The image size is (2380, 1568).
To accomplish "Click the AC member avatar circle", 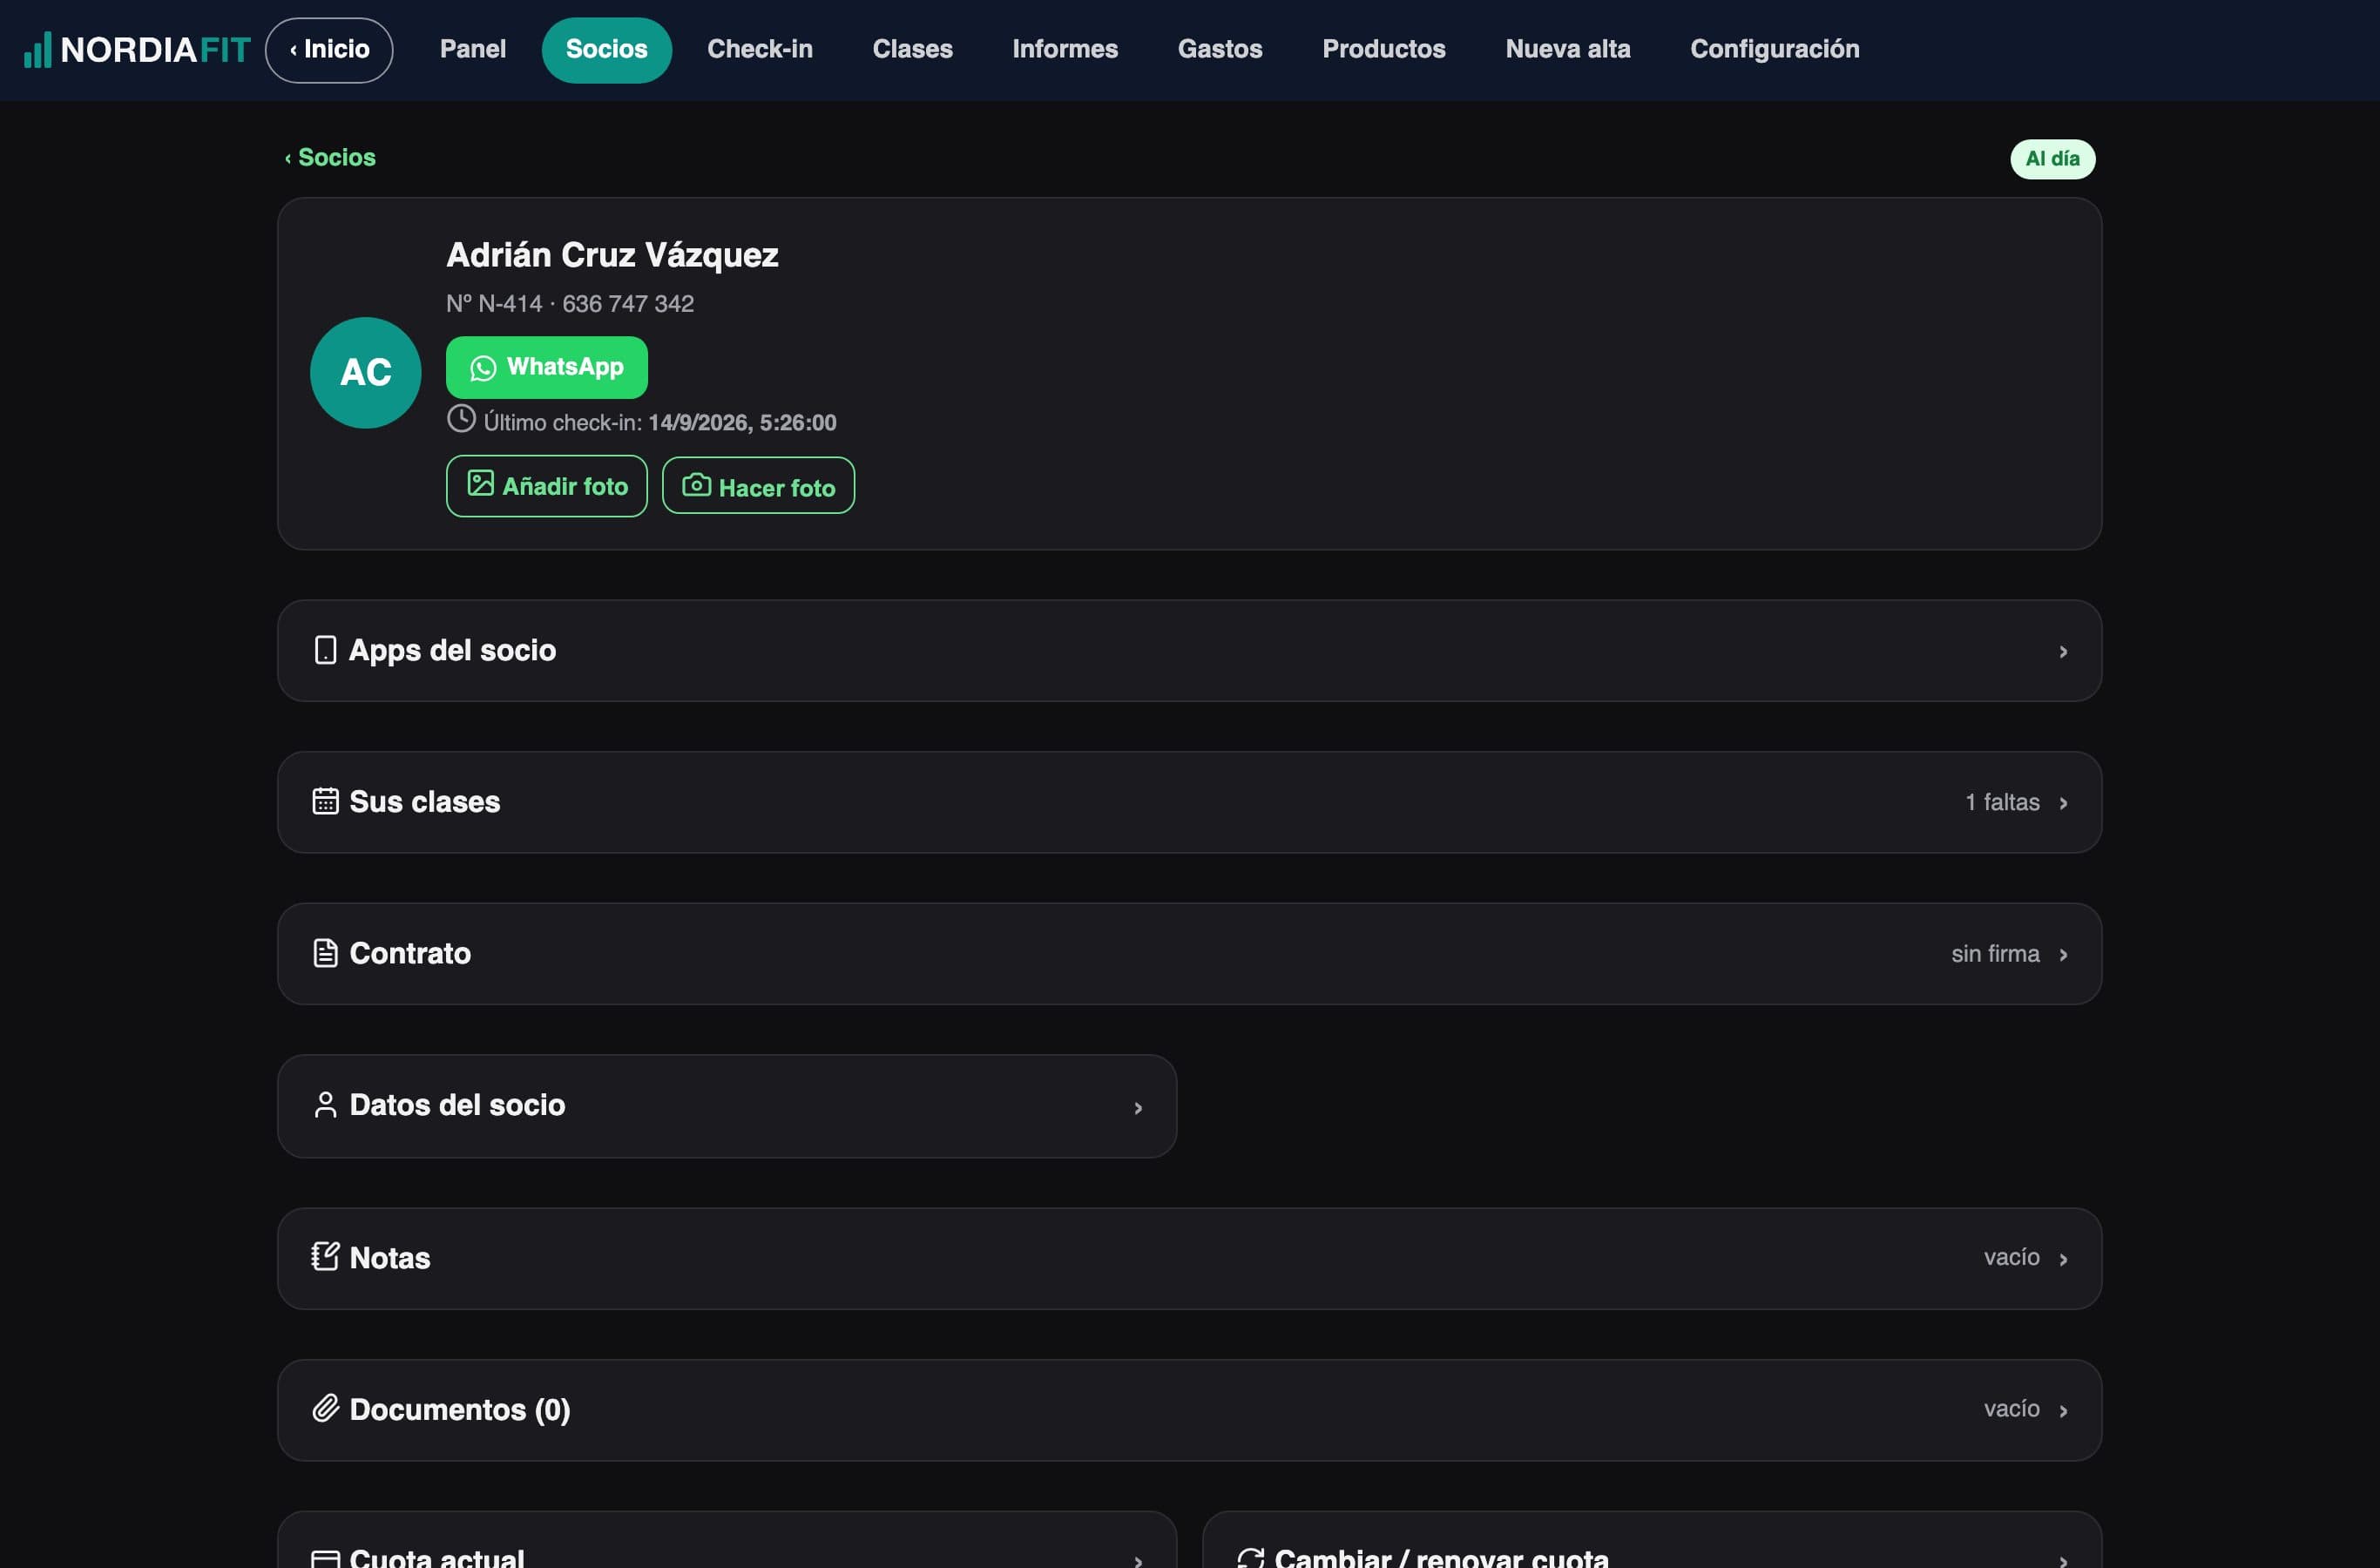I will pyautogui.click(x=366, y=373).
